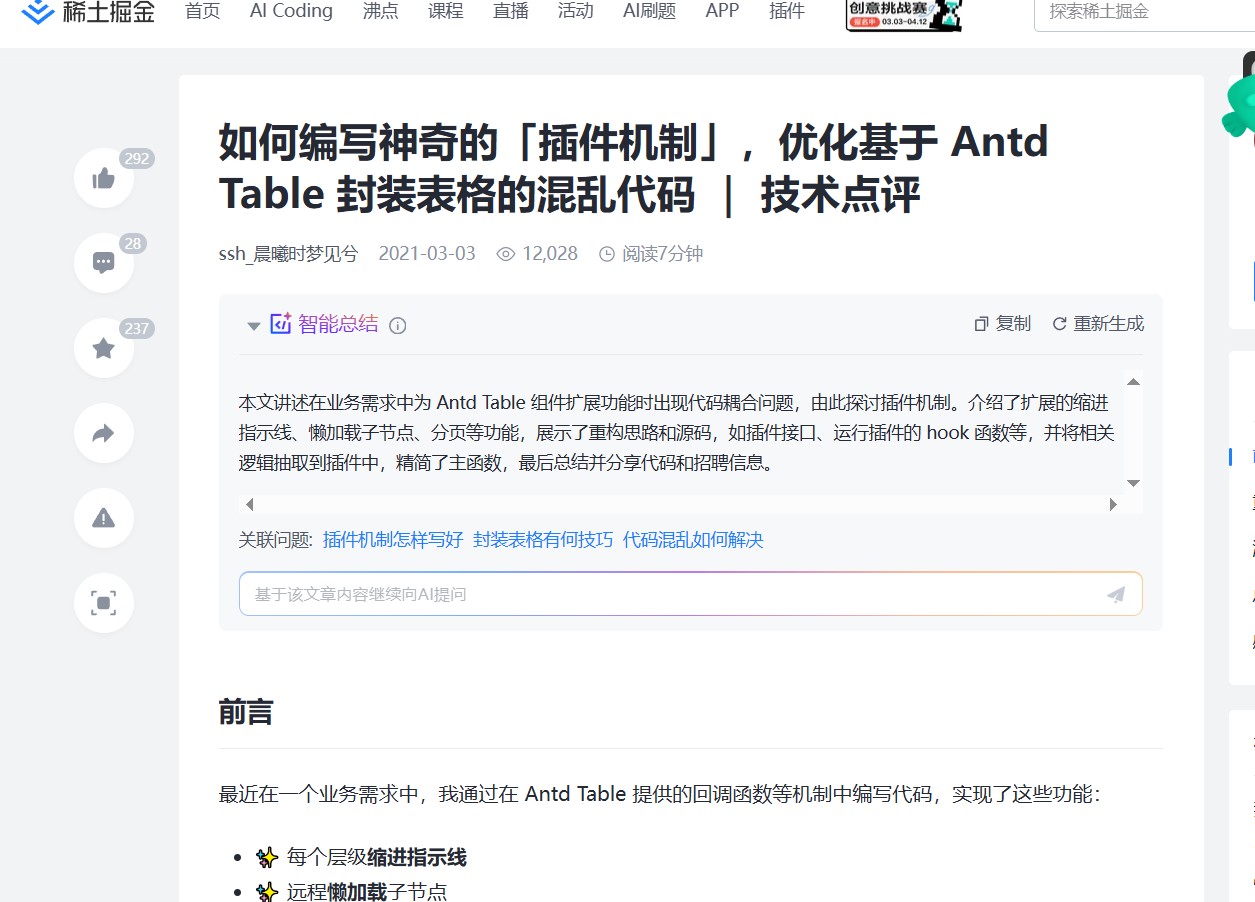Open the 首页 nav item

click(x=203, y=11)
